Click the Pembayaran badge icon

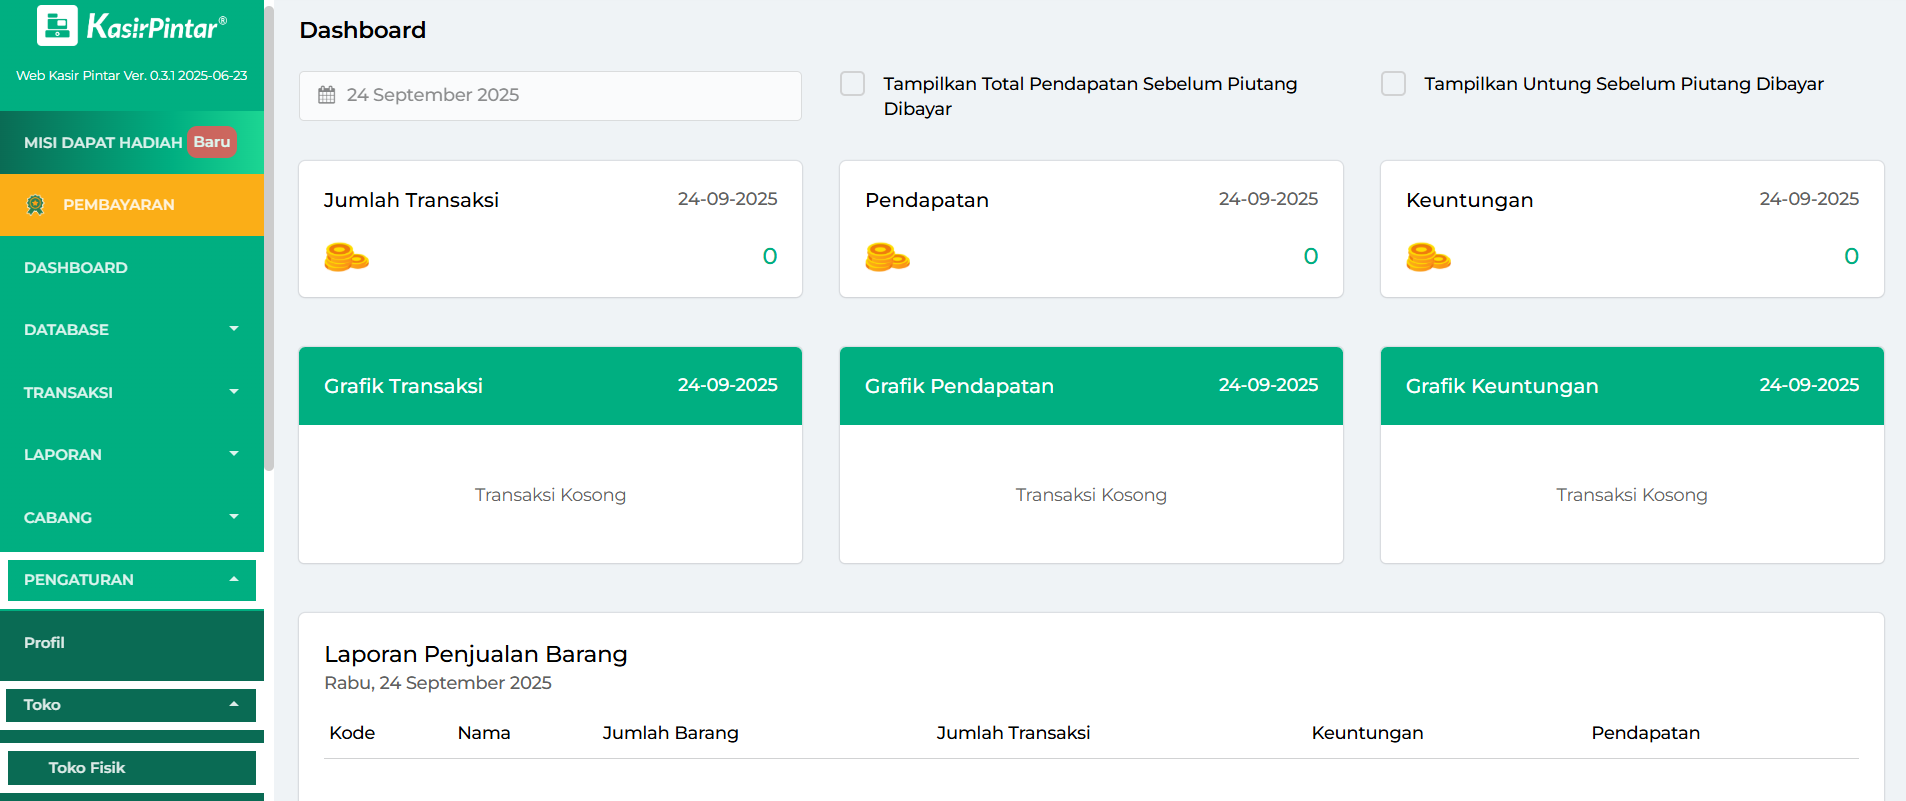point(36,205)
